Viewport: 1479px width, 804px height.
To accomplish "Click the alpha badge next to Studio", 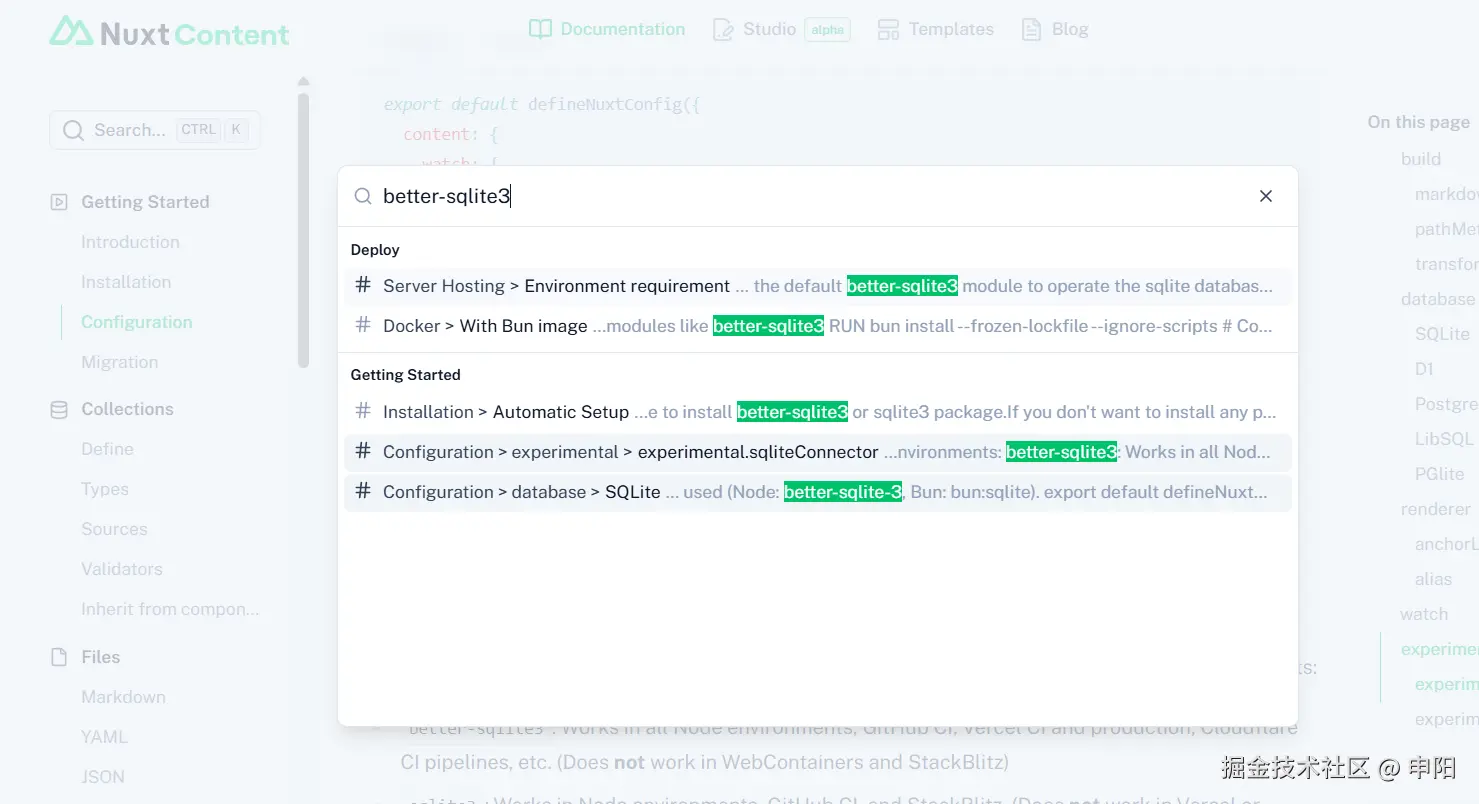I will [x=828, y=30].
